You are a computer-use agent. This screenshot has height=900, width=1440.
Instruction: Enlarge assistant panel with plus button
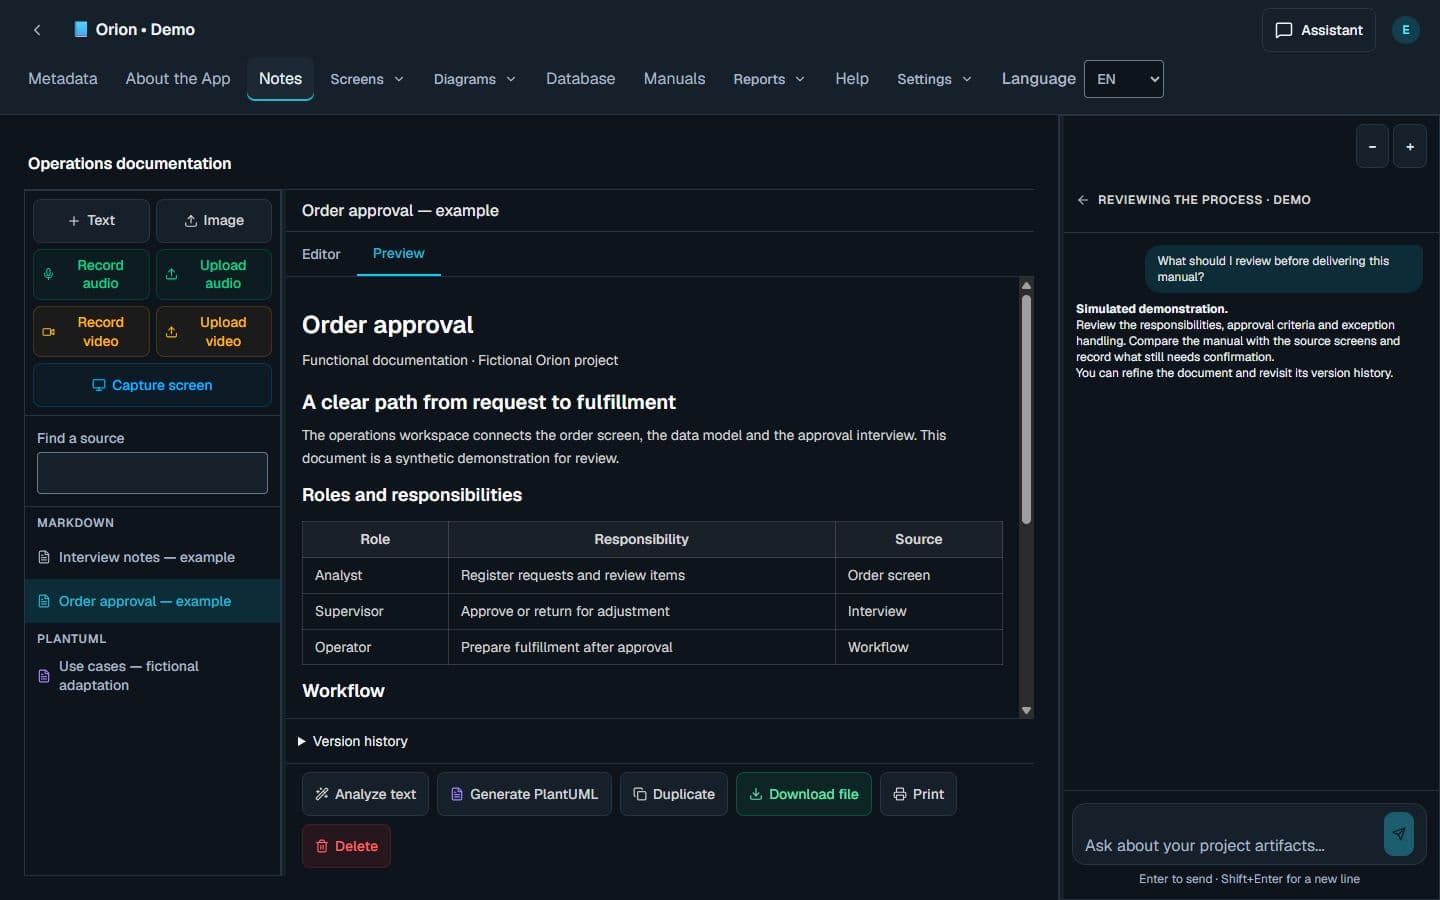tap(1410, 147)
